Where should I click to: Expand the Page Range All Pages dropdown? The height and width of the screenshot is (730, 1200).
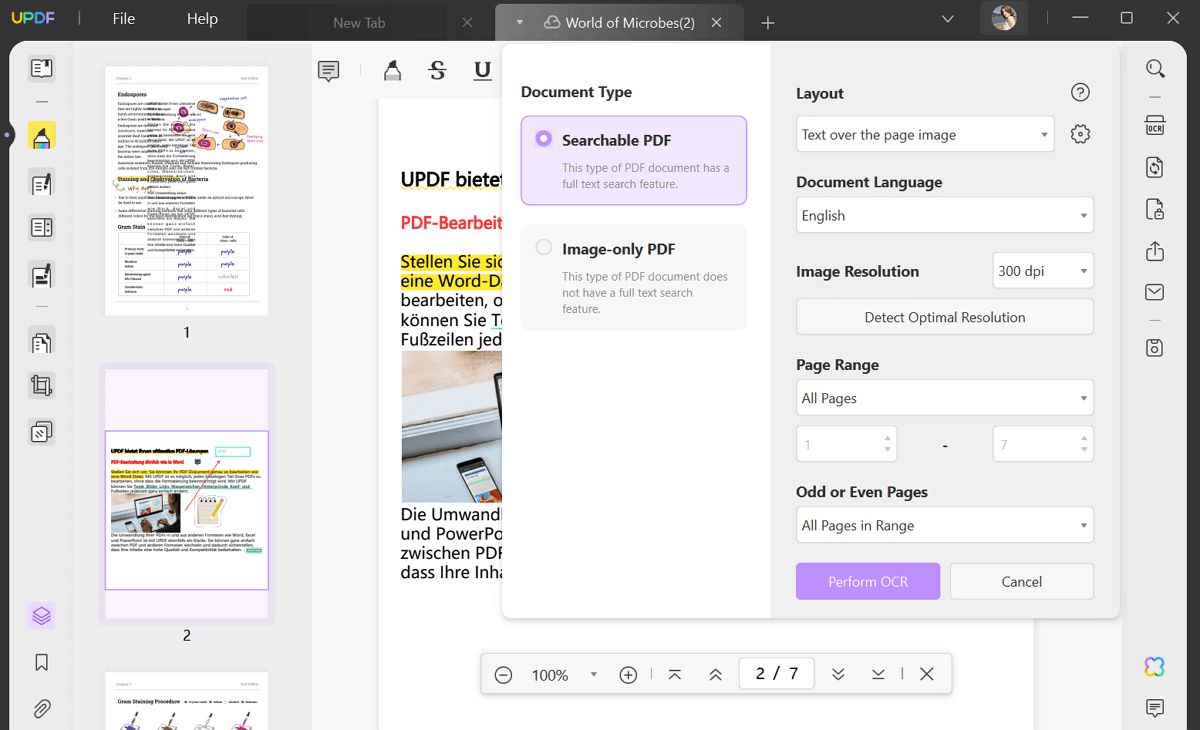(945, 398)
